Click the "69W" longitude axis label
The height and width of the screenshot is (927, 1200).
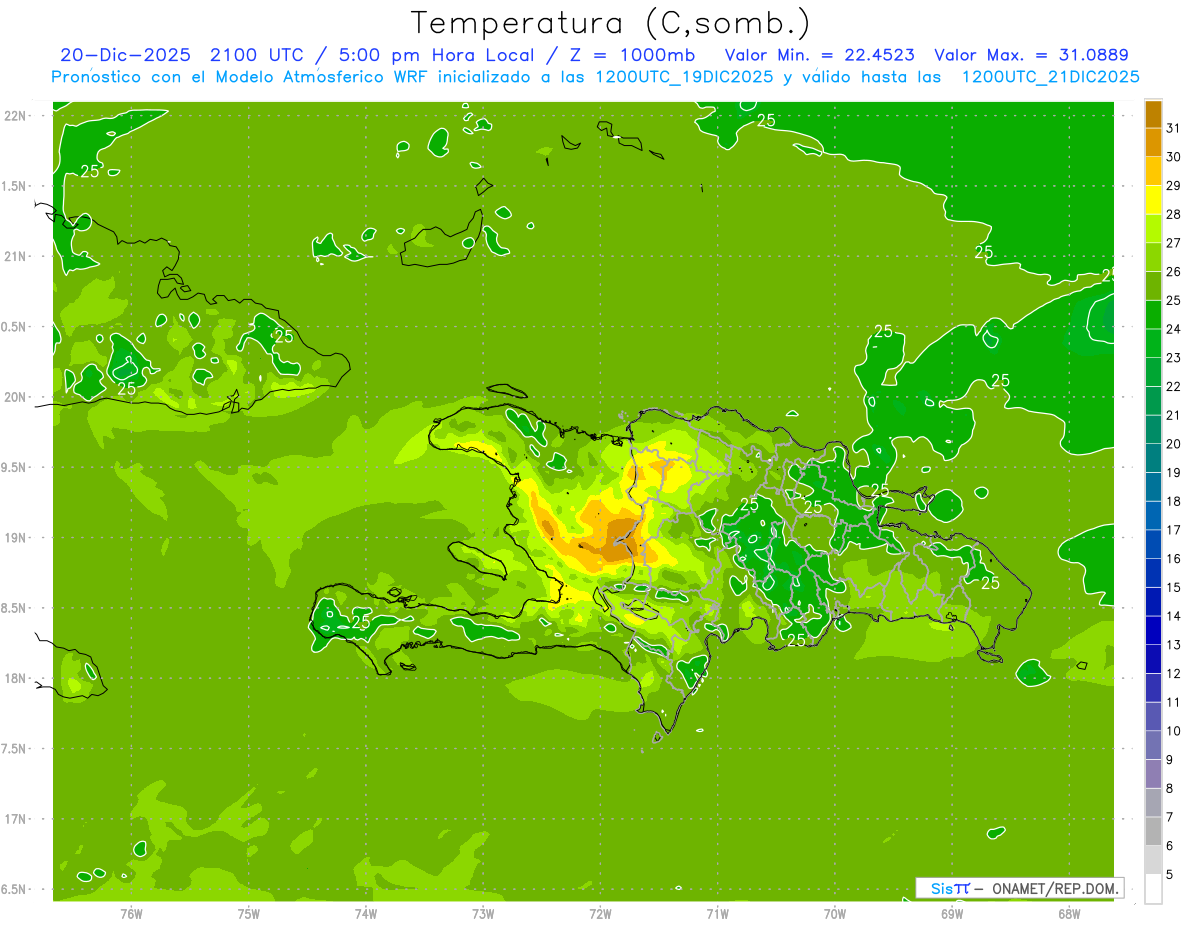point(952,913)
